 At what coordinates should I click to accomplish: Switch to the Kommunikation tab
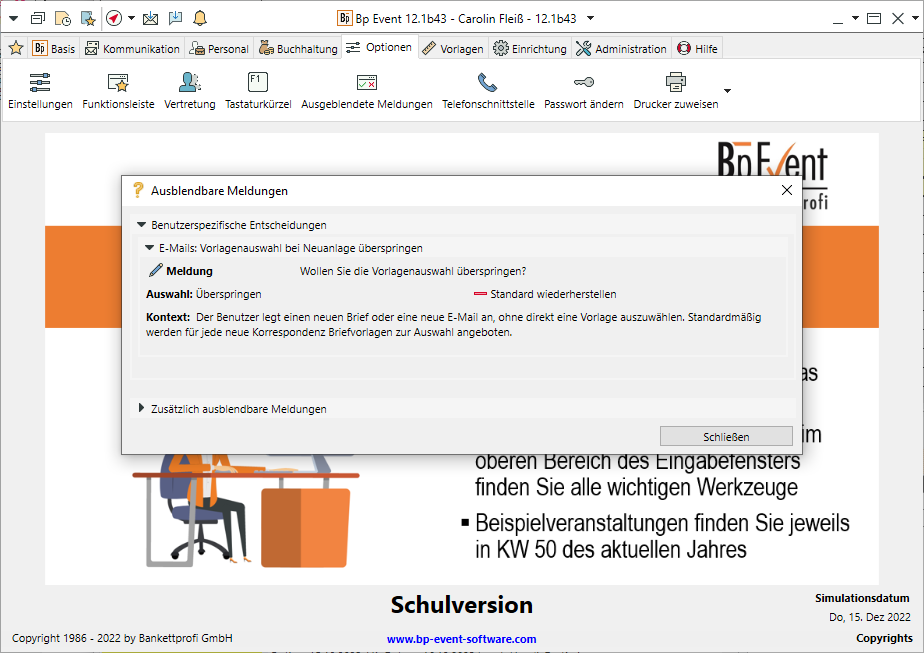tap(132, 48)
